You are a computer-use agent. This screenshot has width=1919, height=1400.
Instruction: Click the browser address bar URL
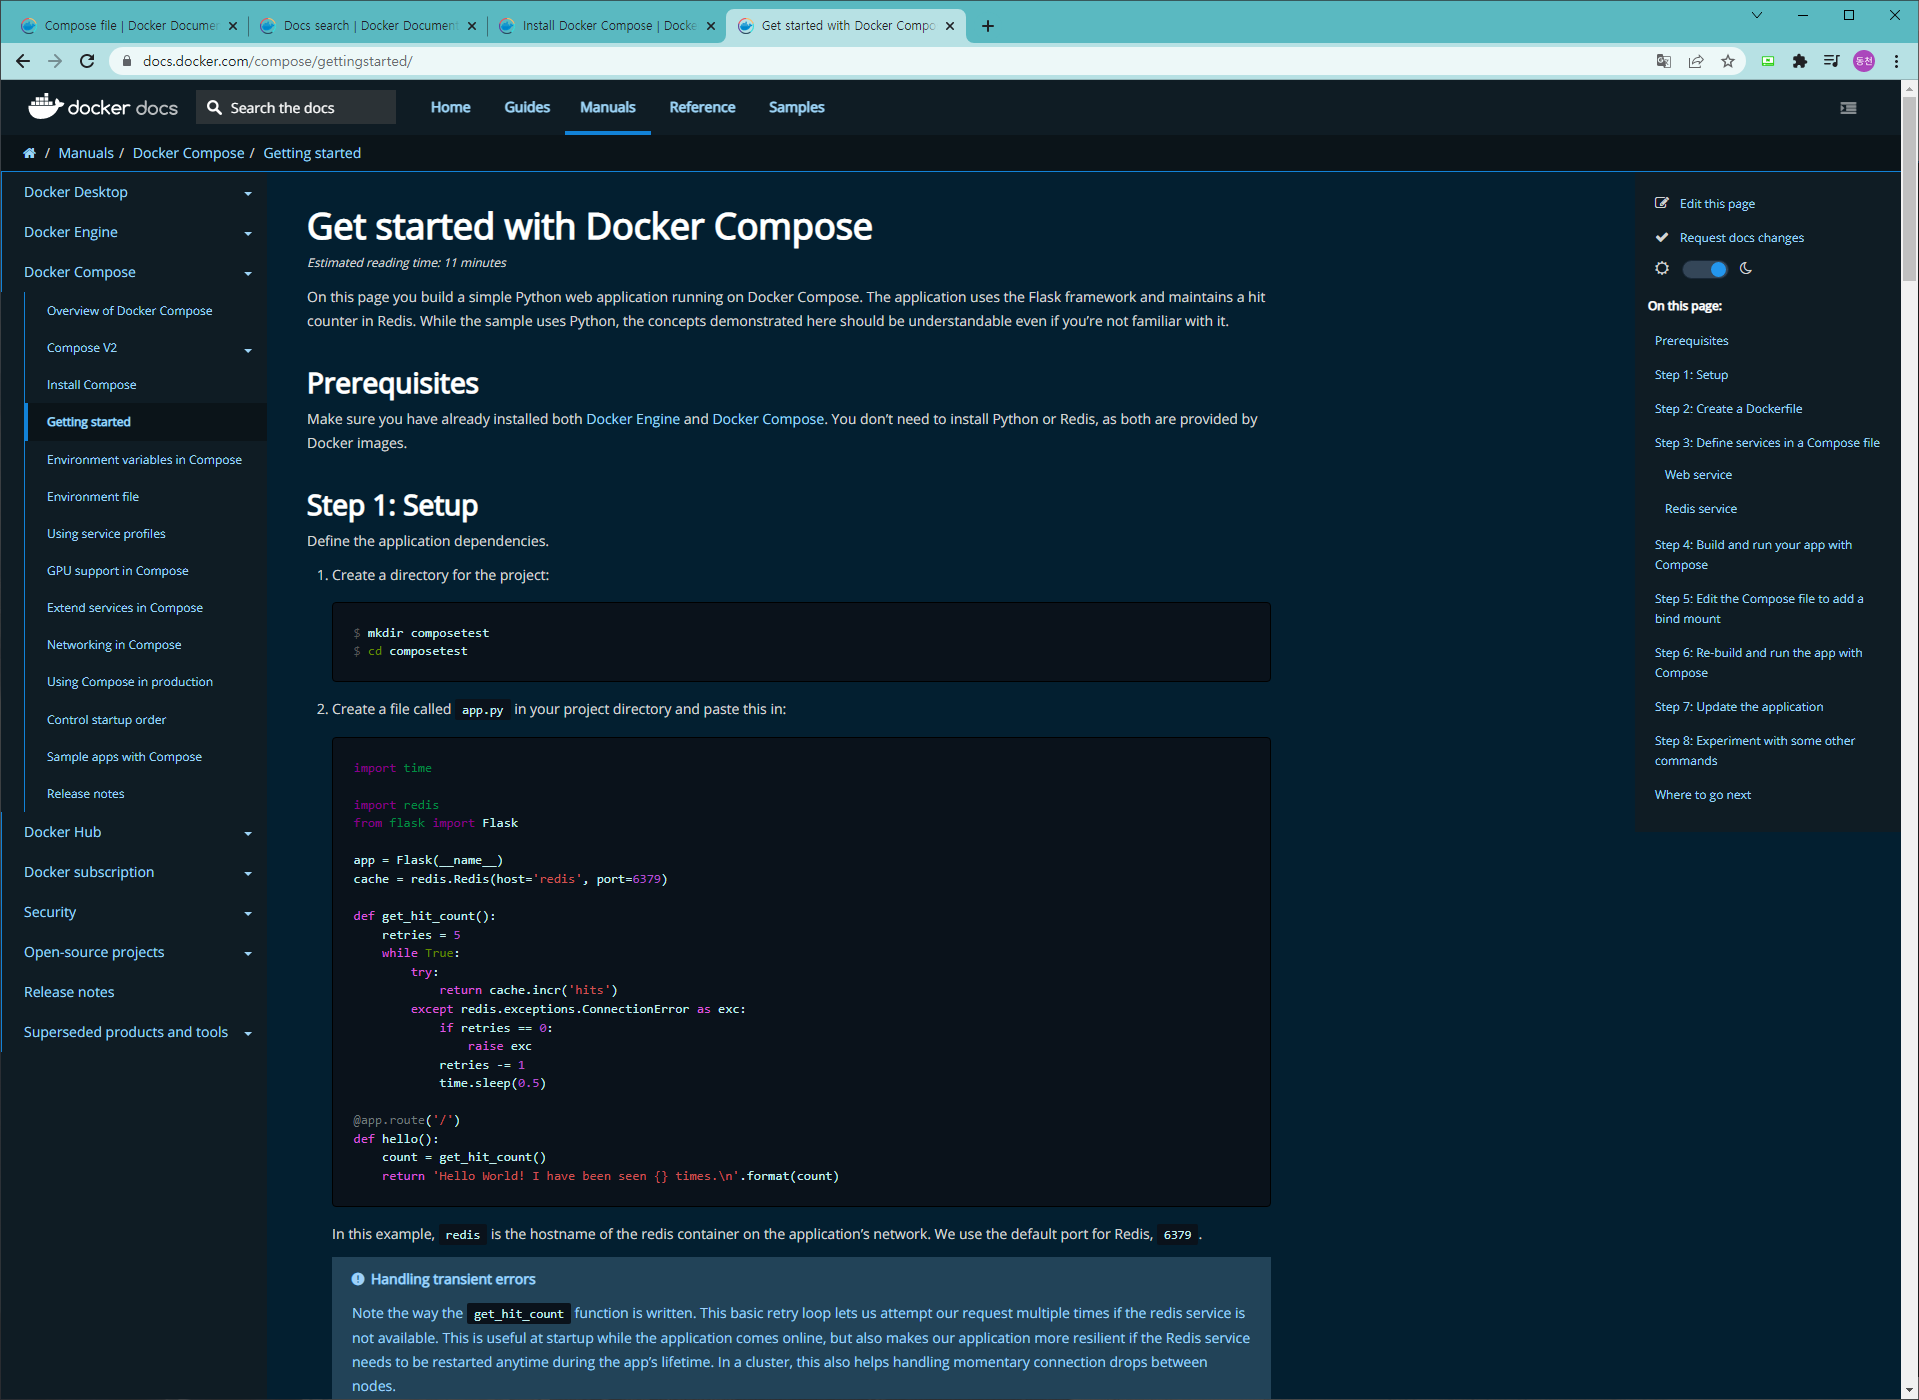click(x=277, y=61)
